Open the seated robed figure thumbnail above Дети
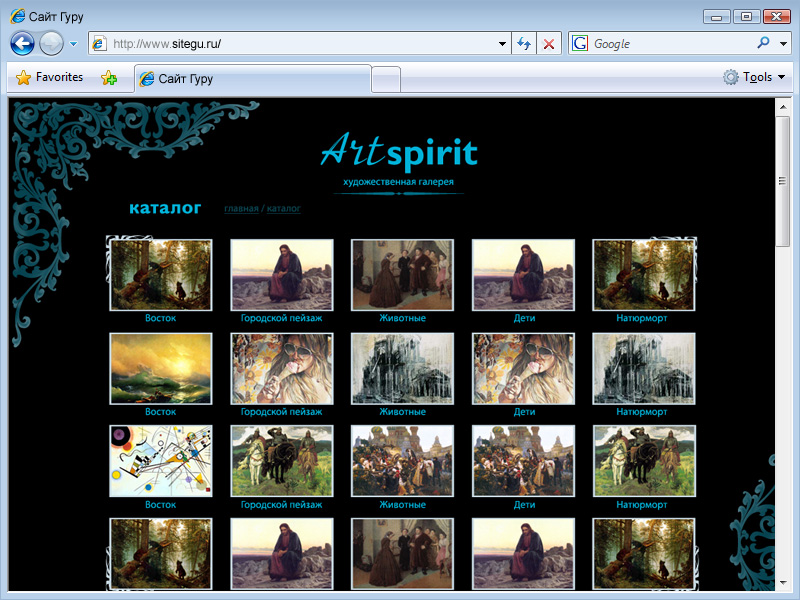 [523, 275]
